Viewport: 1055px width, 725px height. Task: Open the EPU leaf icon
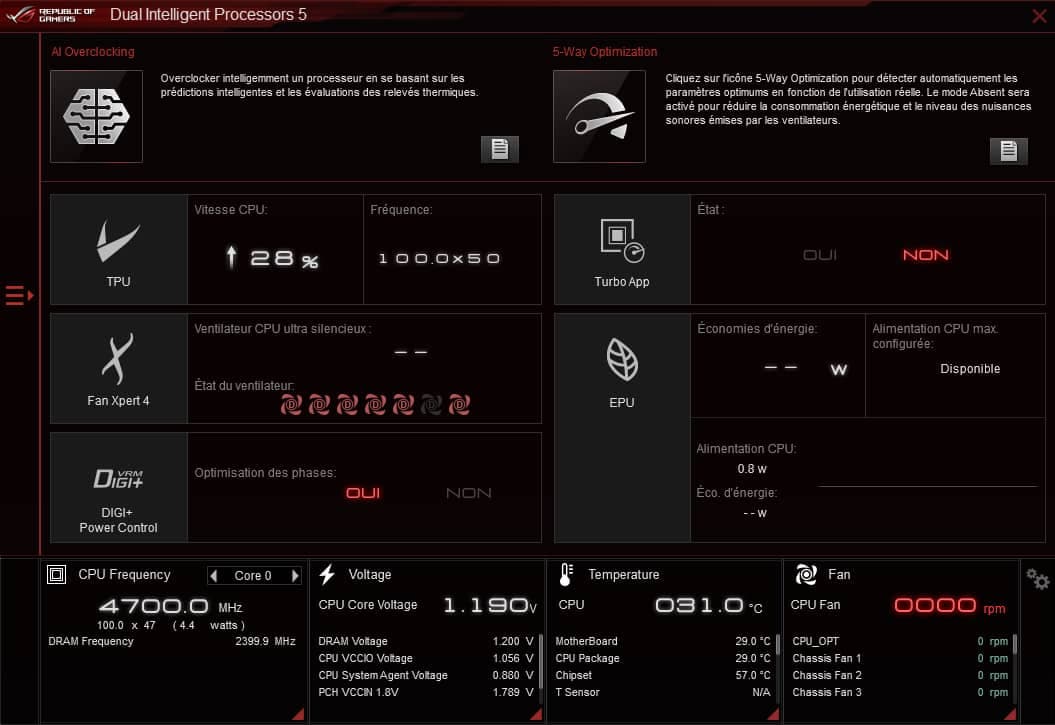pyautogui.click(x=622, y=368)
